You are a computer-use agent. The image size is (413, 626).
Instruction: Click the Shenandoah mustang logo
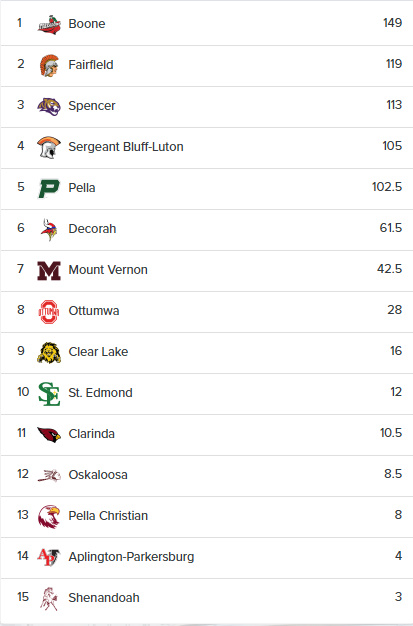click(x=49, y=598)
